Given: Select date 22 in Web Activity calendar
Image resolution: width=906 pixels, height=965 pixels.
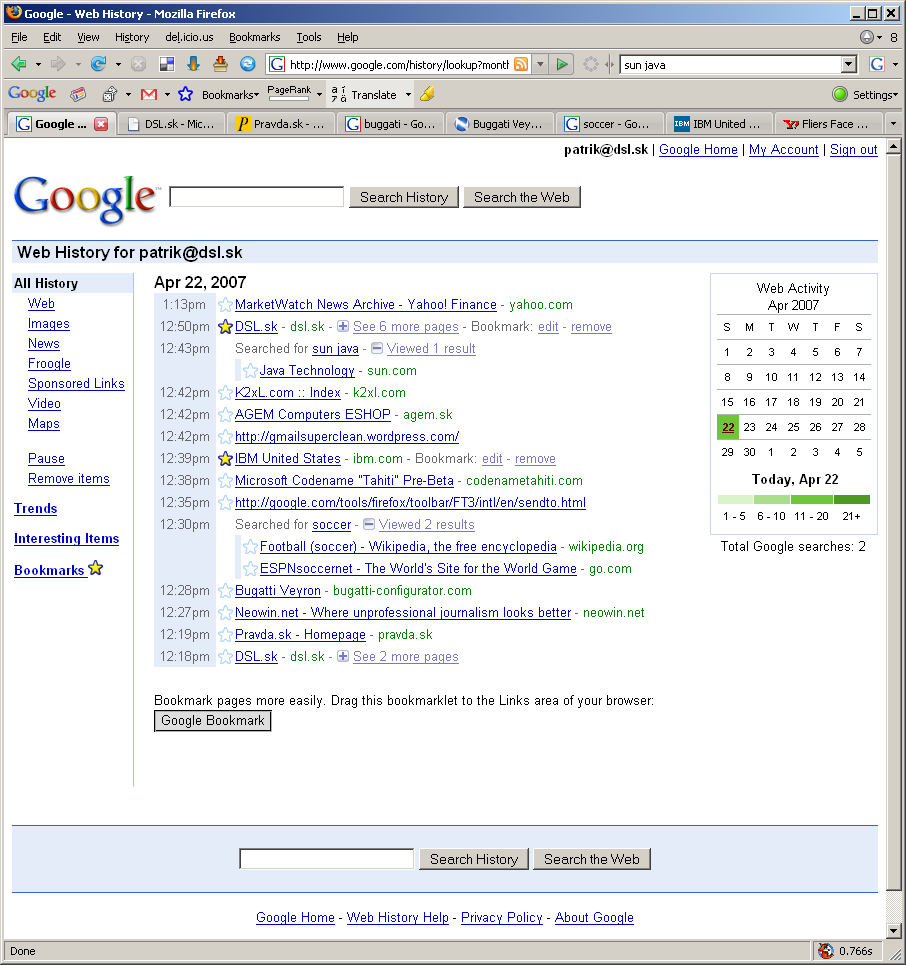Looking at the screenshot, I should (x=728, y=427).
